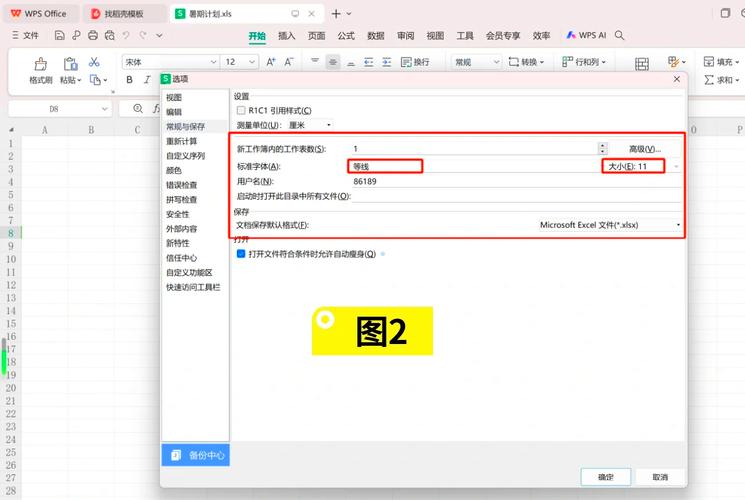Click the WPS AI icon
The width and height of the screenshot is (745, 500).
pos(571,35)
